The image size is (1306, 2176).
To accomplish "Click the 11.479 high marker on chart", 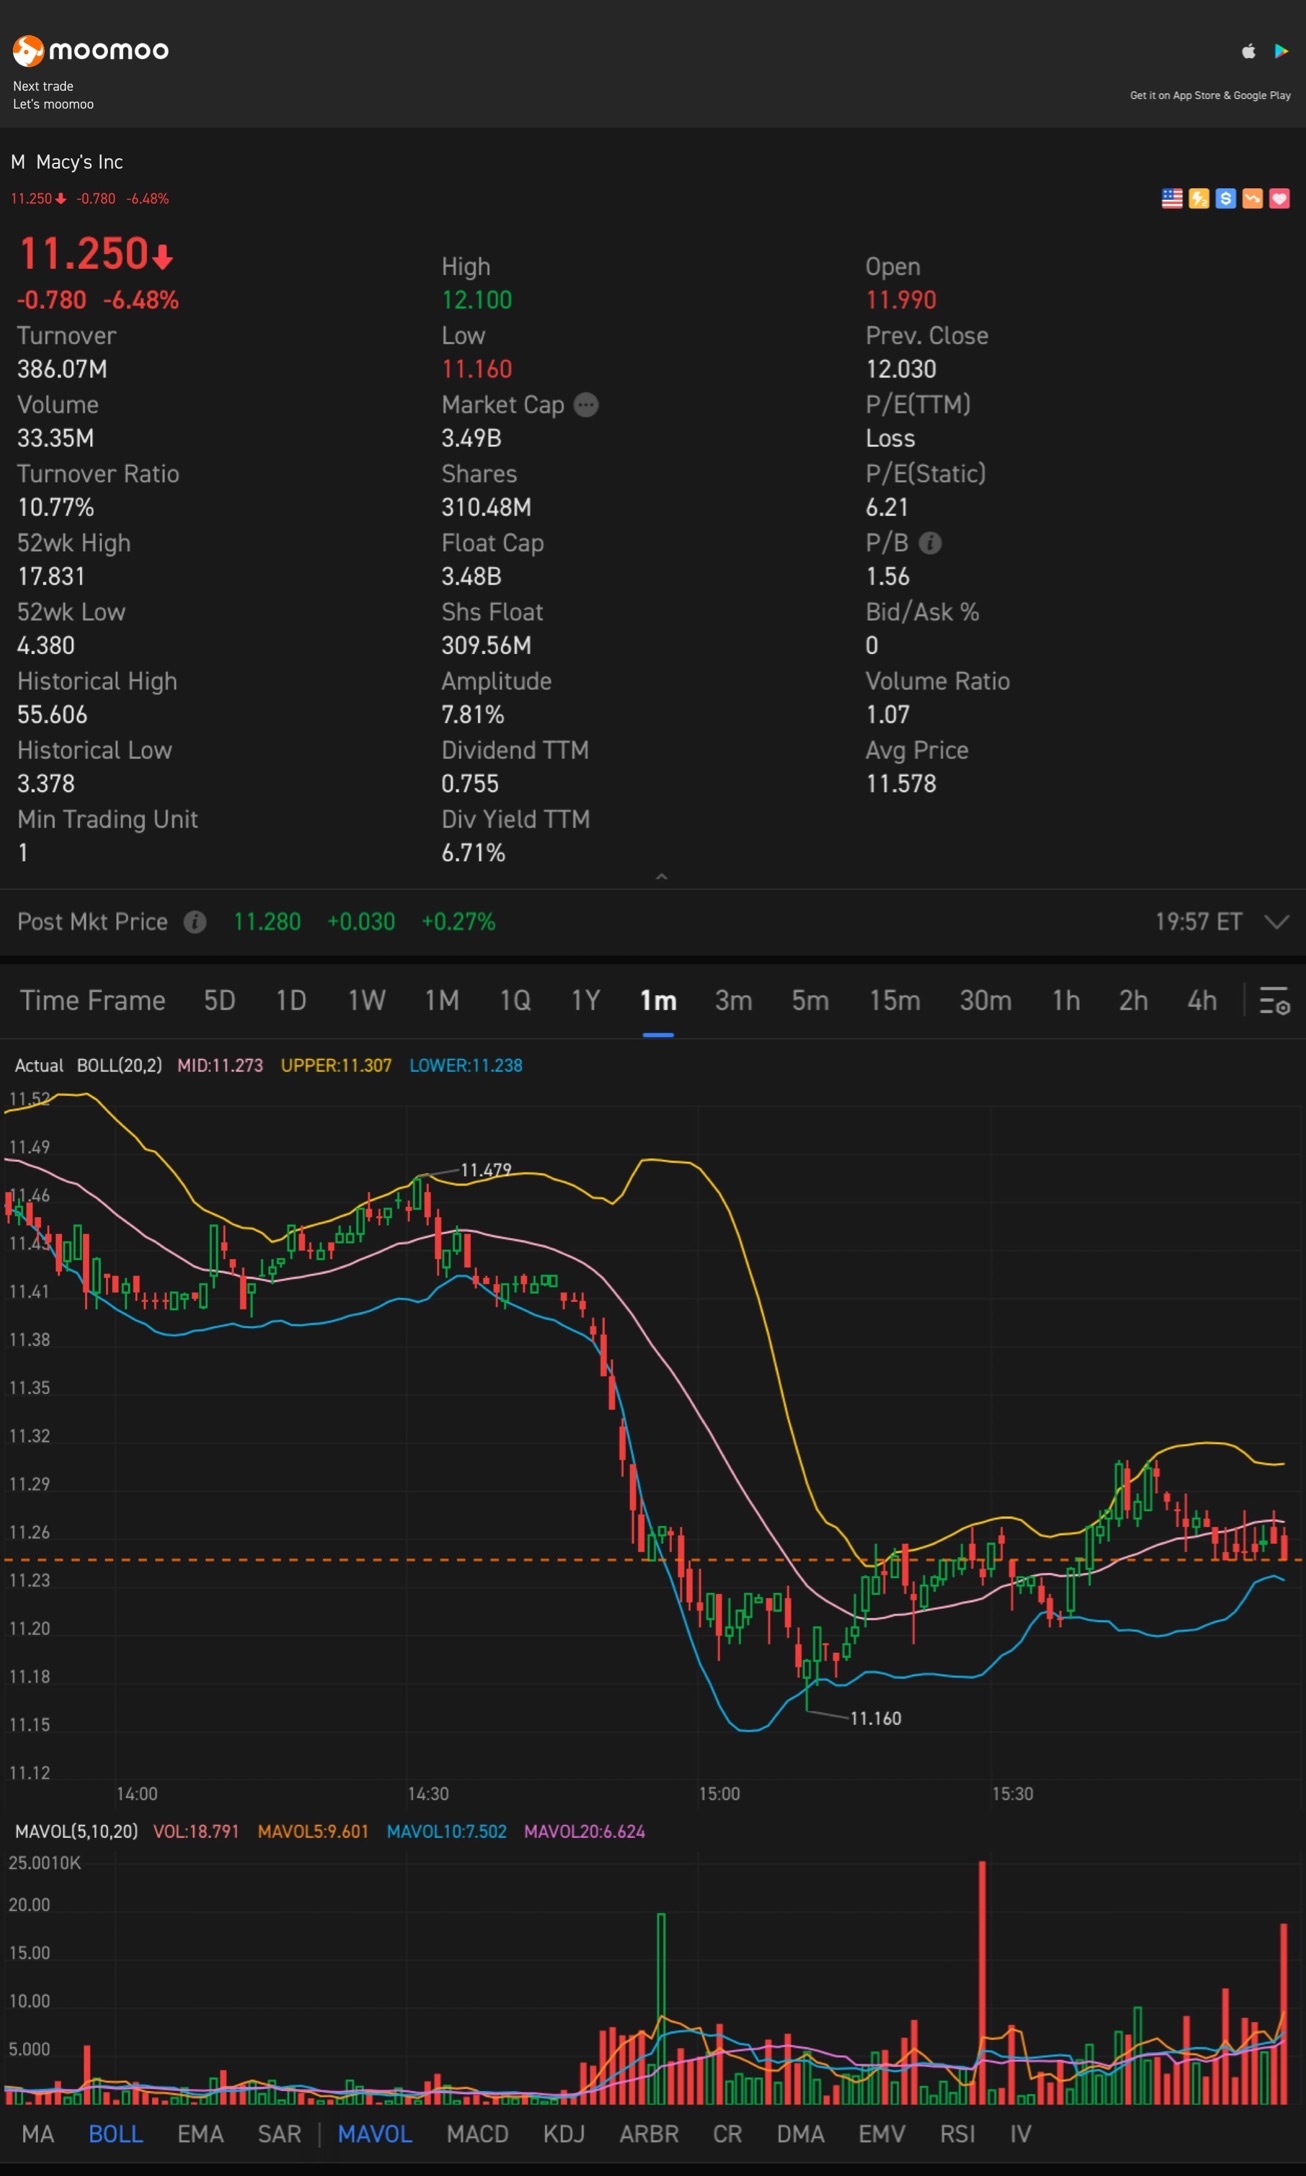I will click(486, 1170).
